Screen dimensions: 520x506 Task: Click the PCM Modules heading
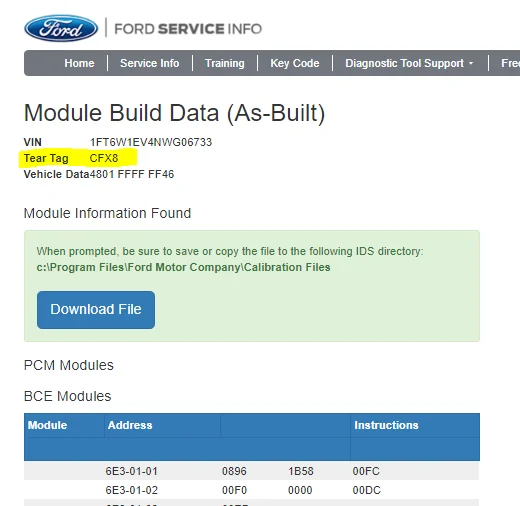point(69,365)
